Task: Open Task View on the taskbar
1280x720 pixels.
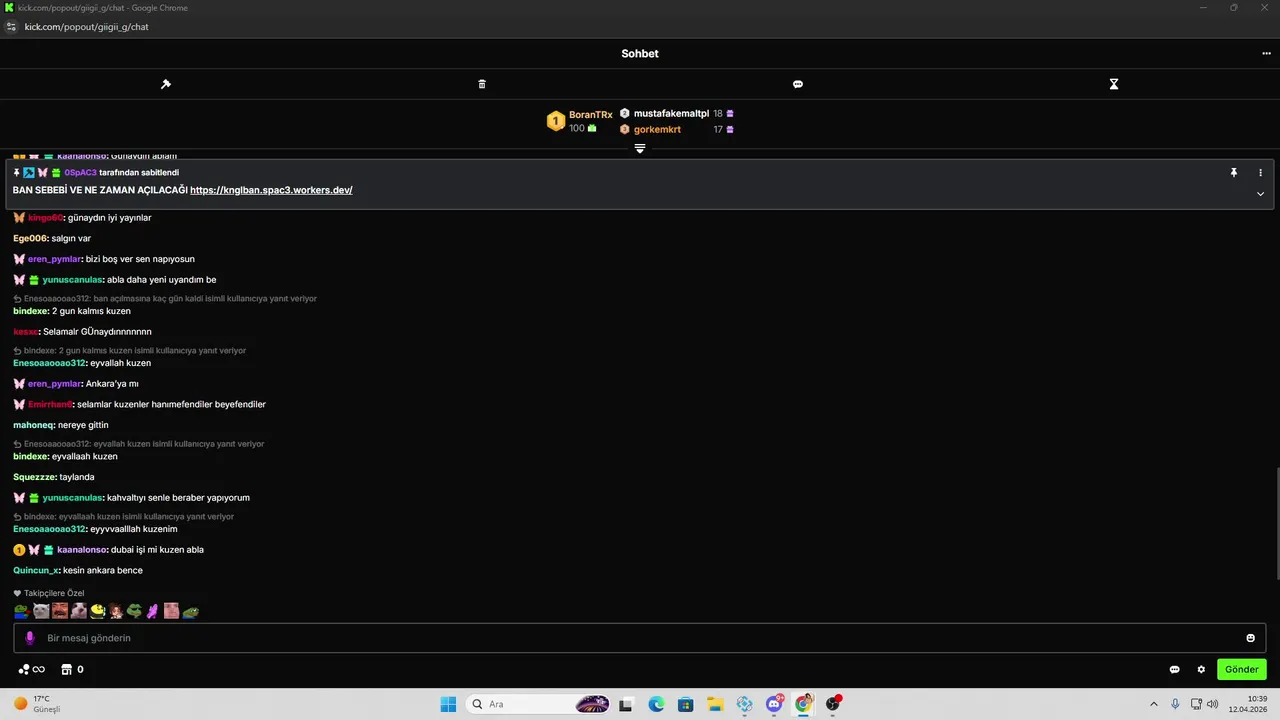Action: (x=626, y=704)
